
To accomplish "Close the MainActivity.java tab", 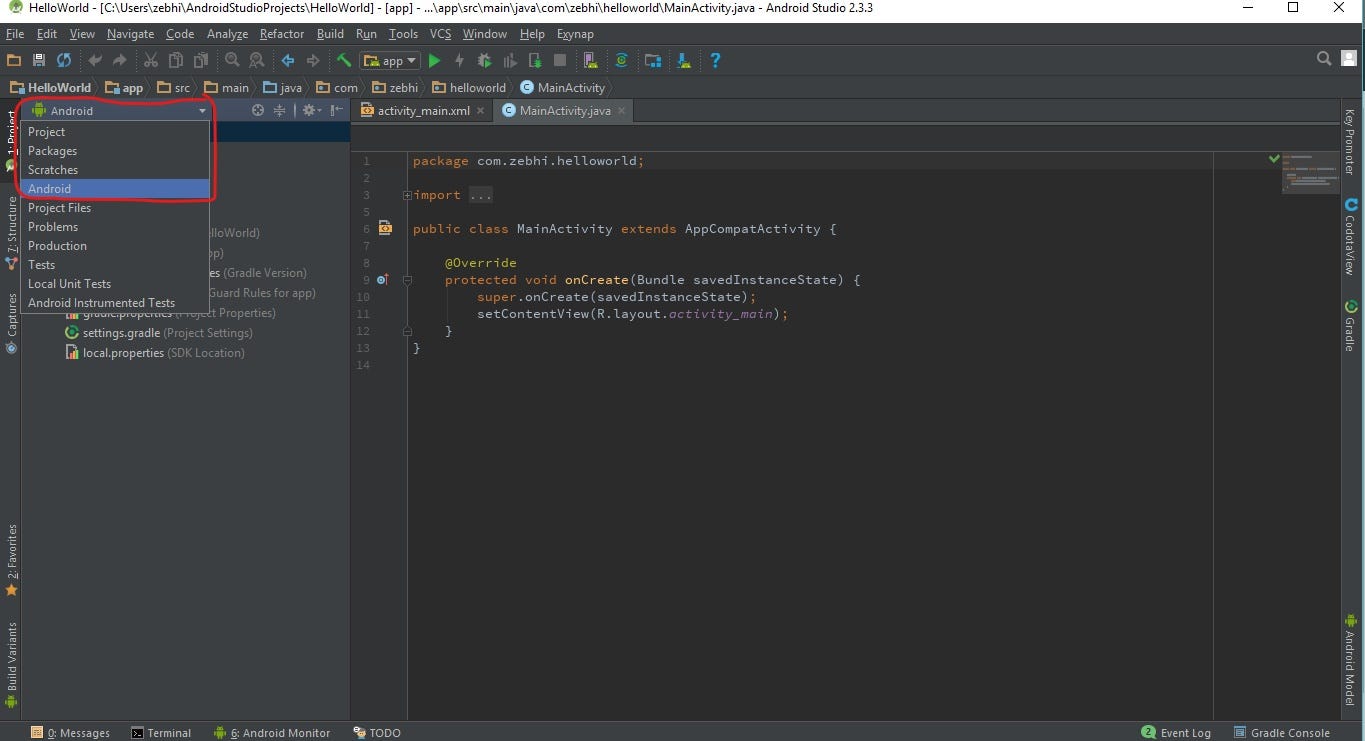I will tap(621, 111).
